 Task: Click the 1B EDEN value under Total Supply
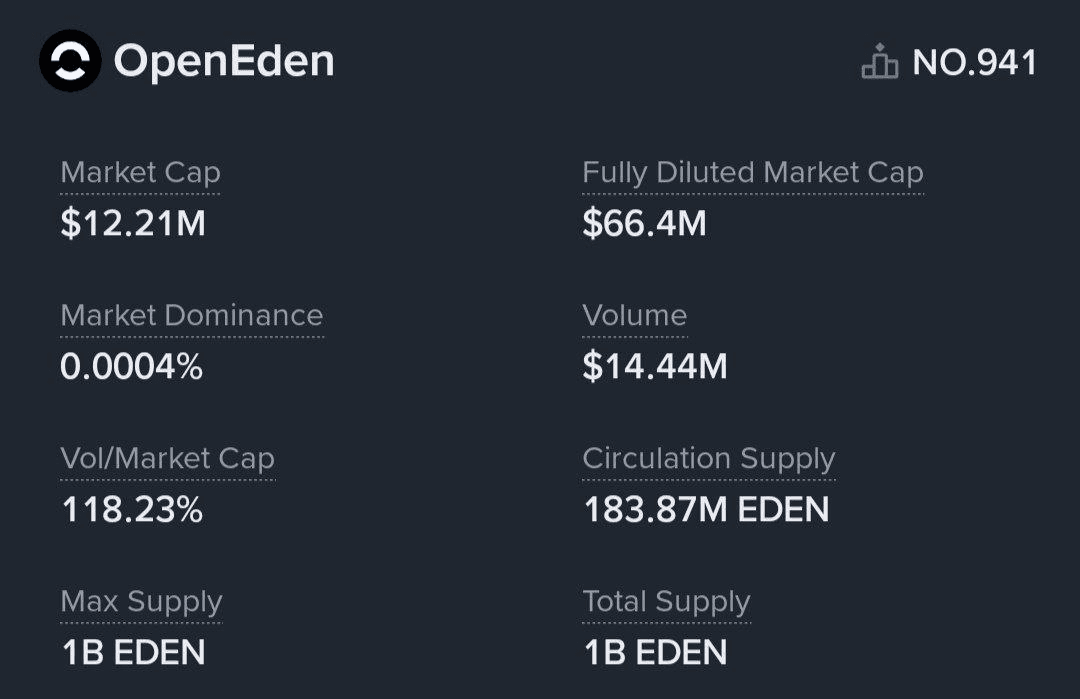pos(655,653)
